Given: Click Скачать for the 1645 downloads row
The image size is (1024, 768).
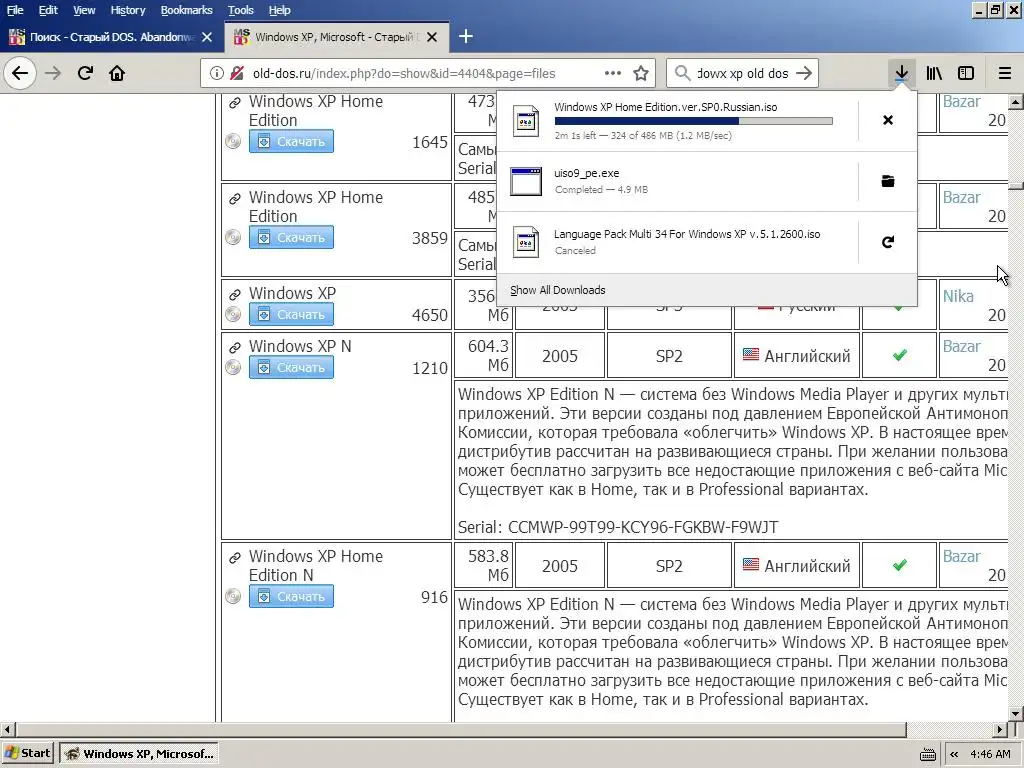Looking at the screenshot, I should point(291,141).
